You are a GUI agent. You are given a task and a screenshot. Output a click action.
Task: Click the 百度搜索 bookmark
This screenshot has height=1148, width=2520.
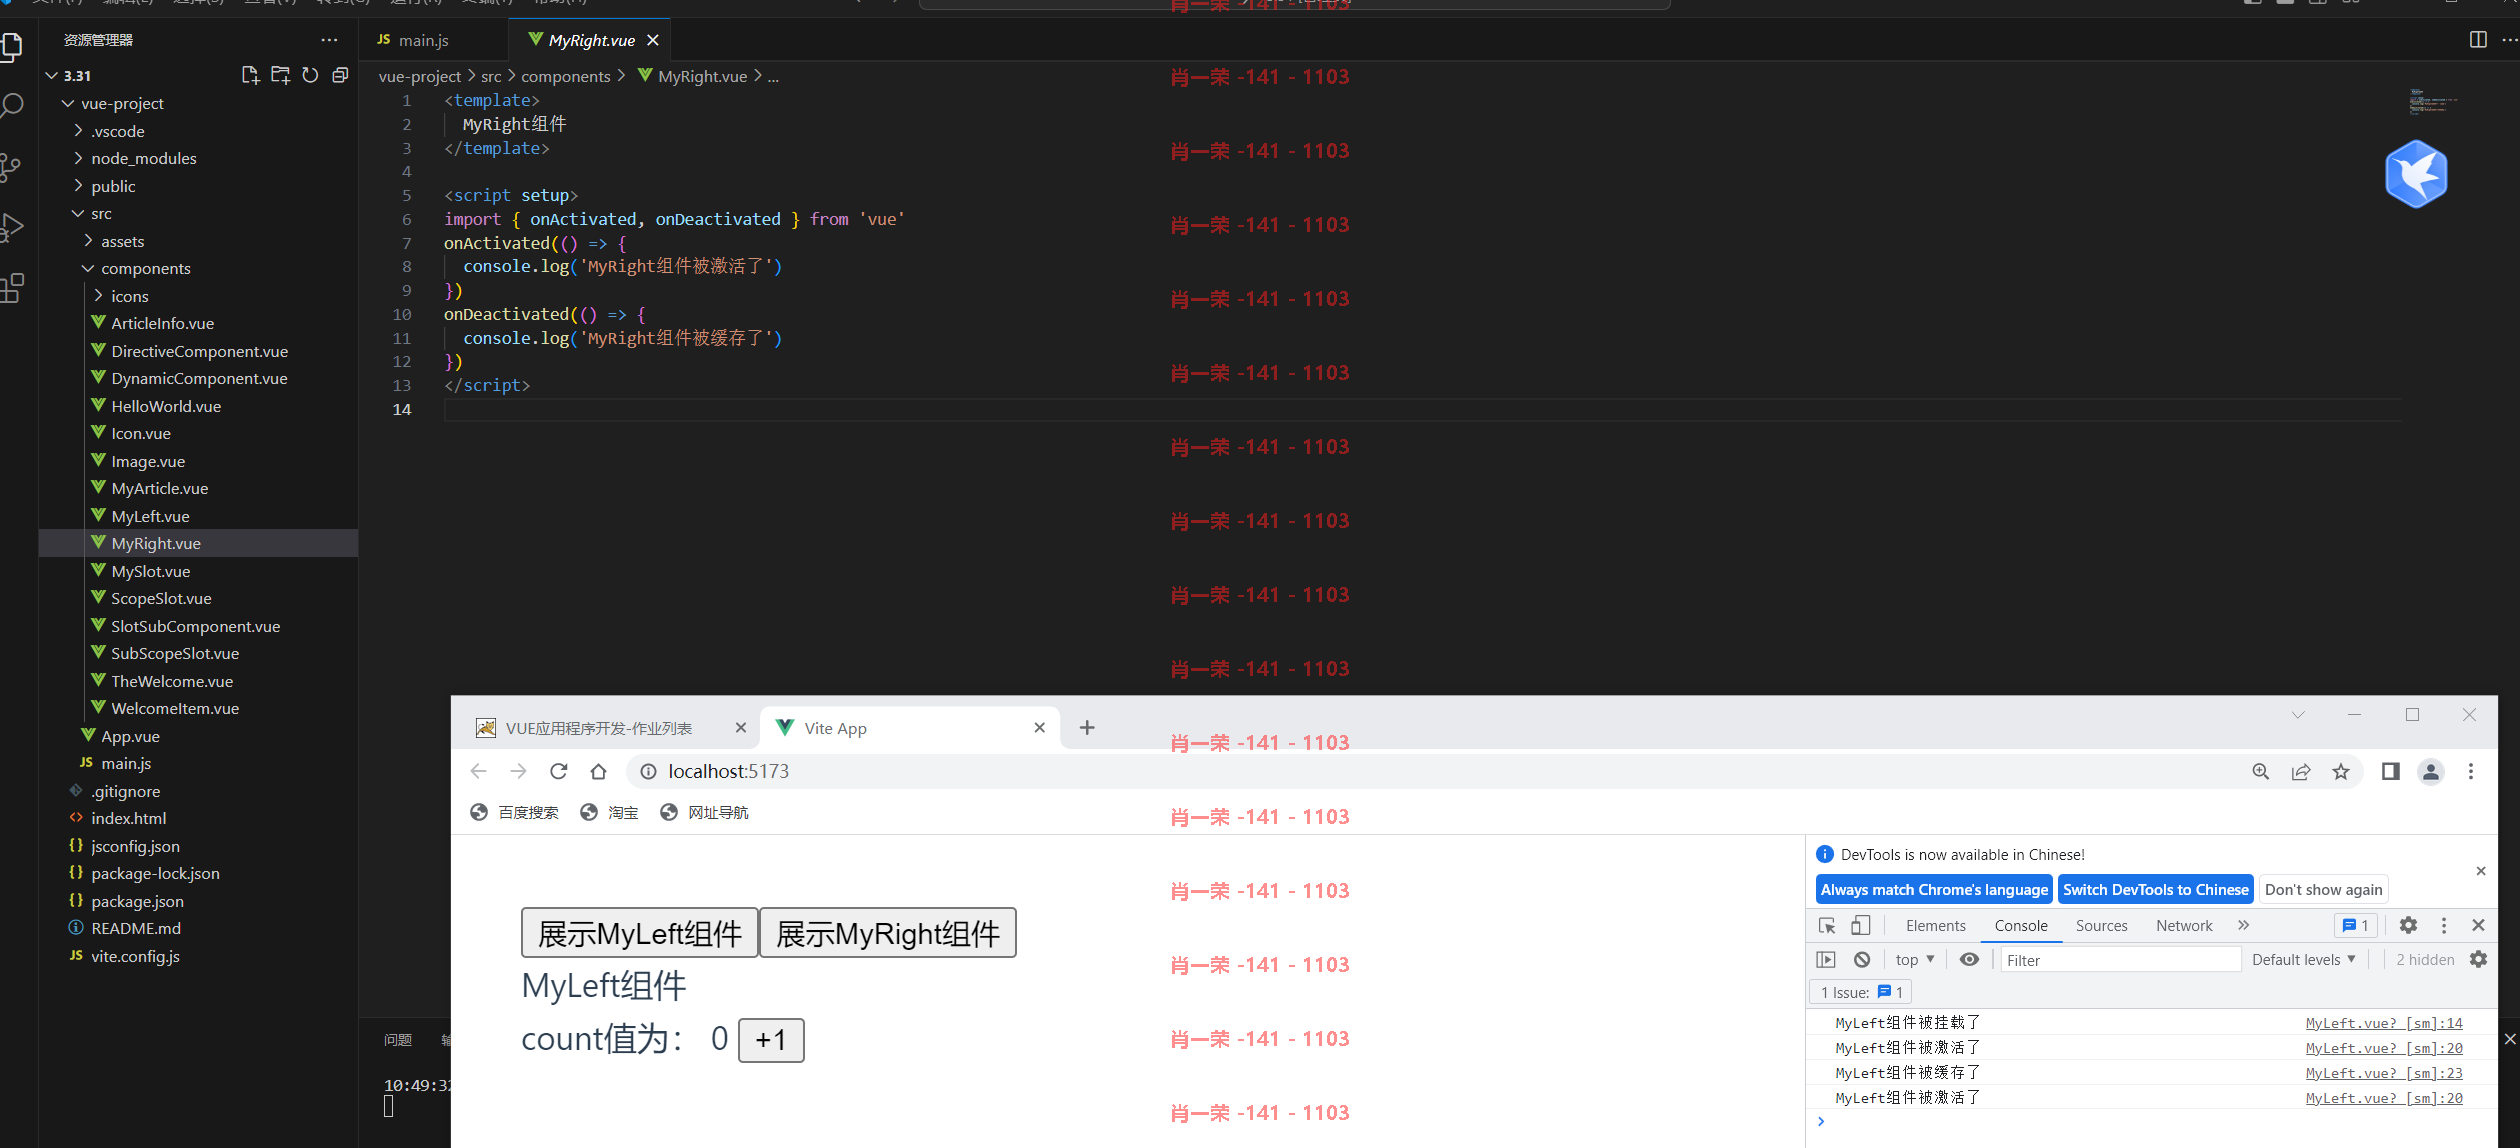tap(515, 812)
